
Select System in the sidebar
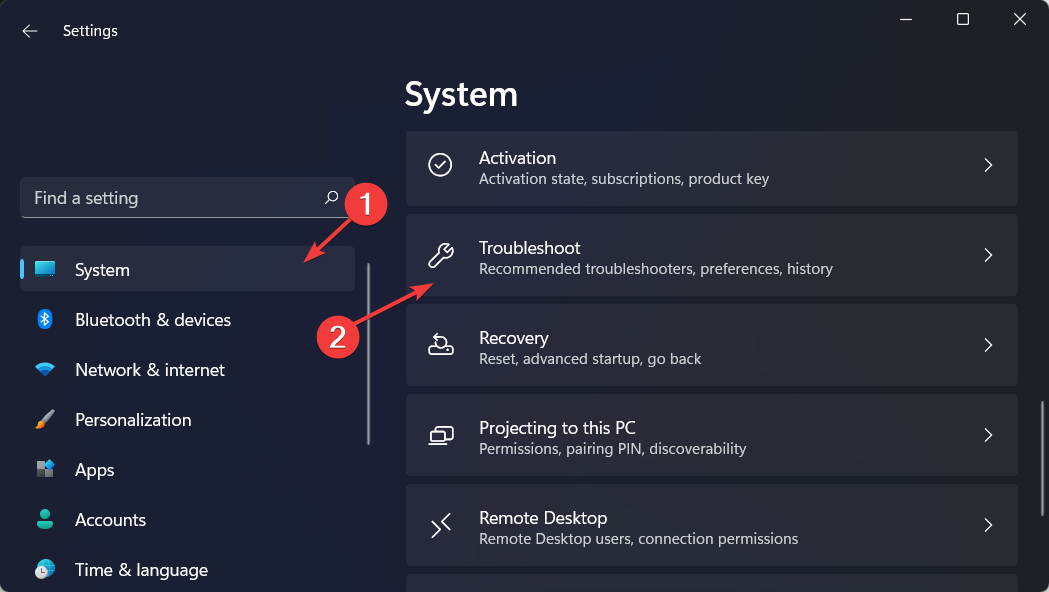point(102,270)
